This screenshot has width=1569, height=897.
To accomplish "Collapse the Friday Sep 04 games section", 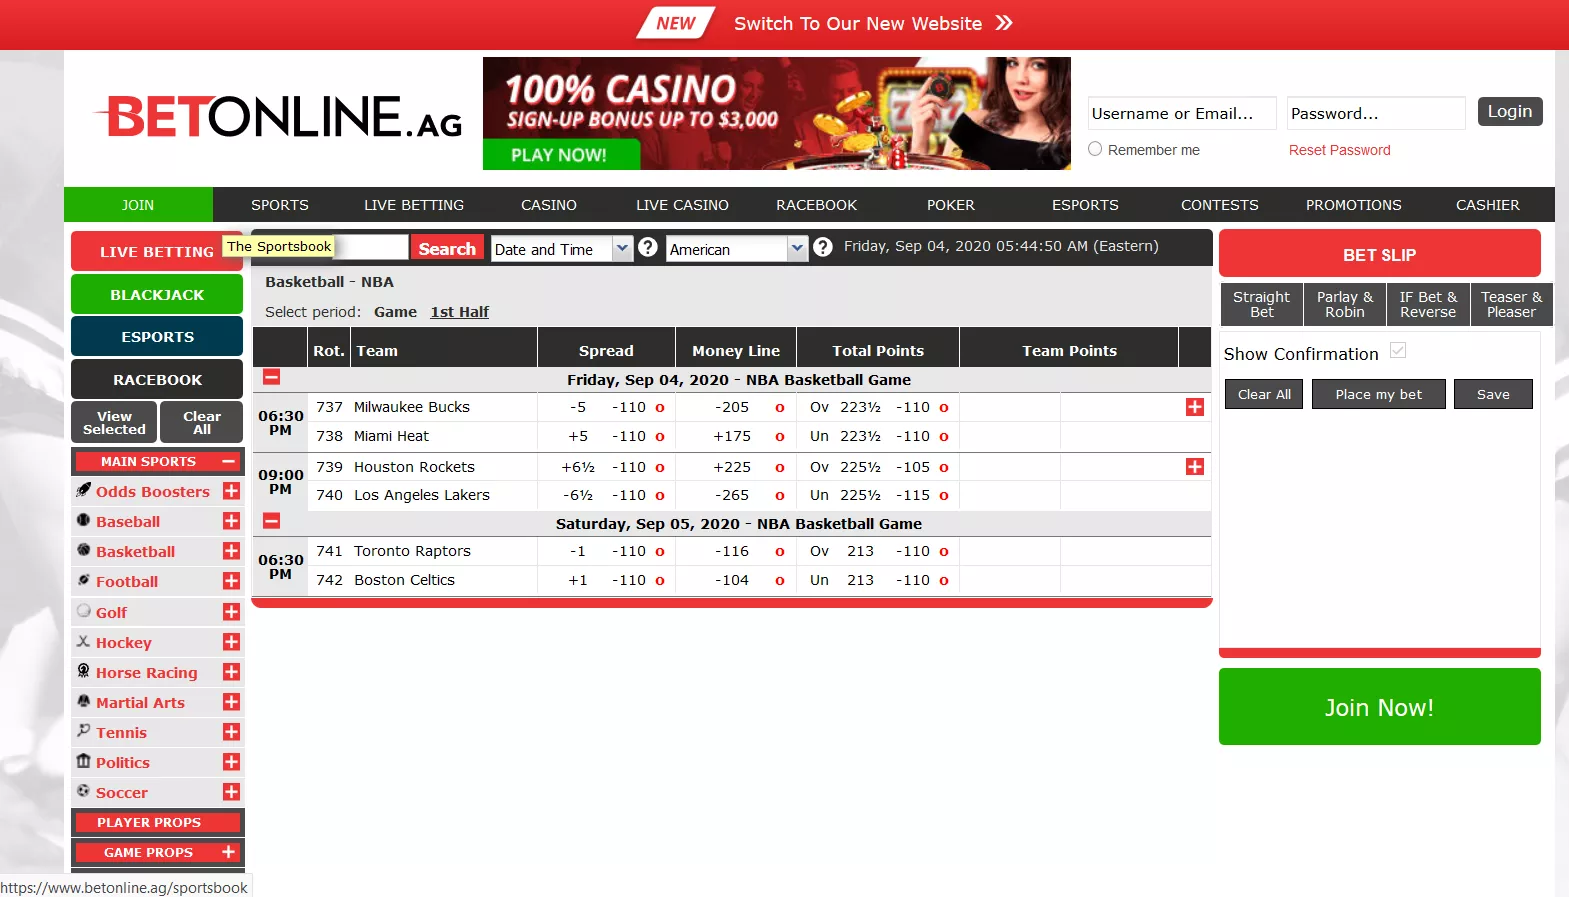I will (x=272, y=377).
